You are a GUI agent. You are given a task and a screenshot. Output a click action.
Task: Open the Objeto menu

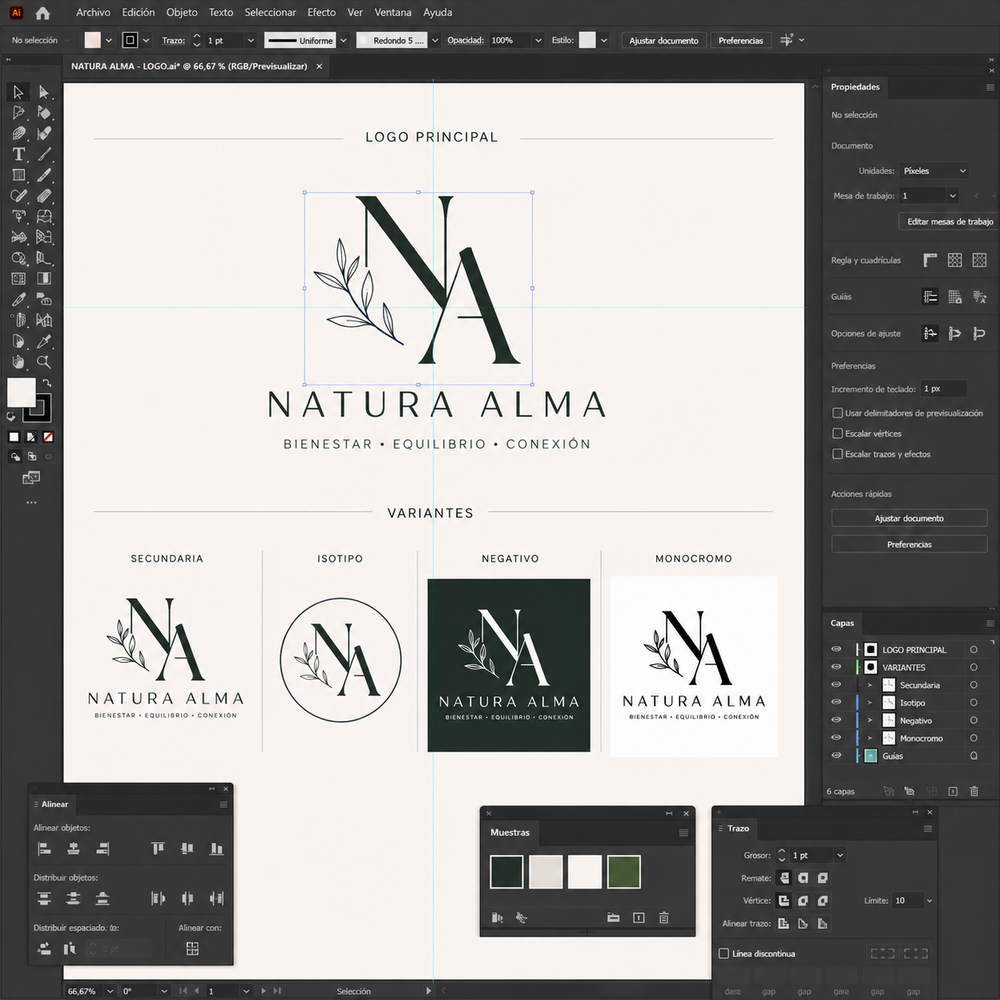[182, 12]
